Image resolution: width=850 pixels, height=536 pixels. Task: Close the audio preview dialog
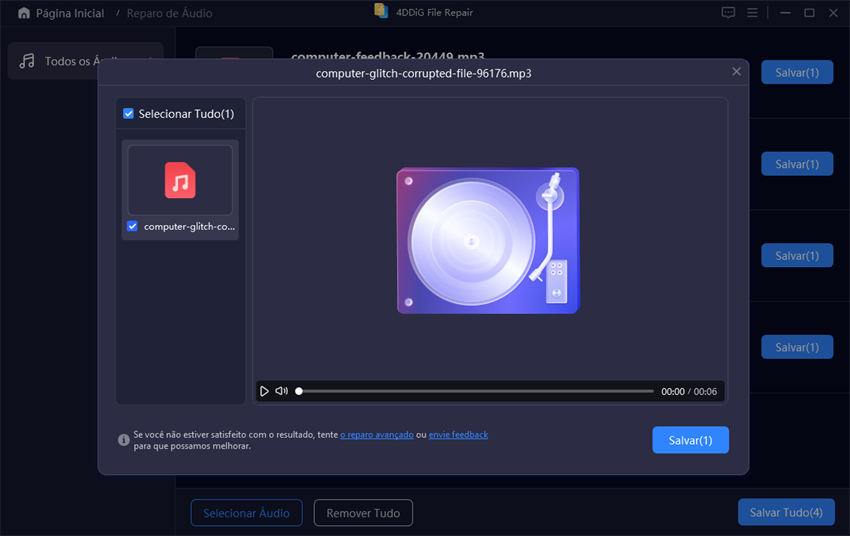pyautogui.click(x=737, y=72)
